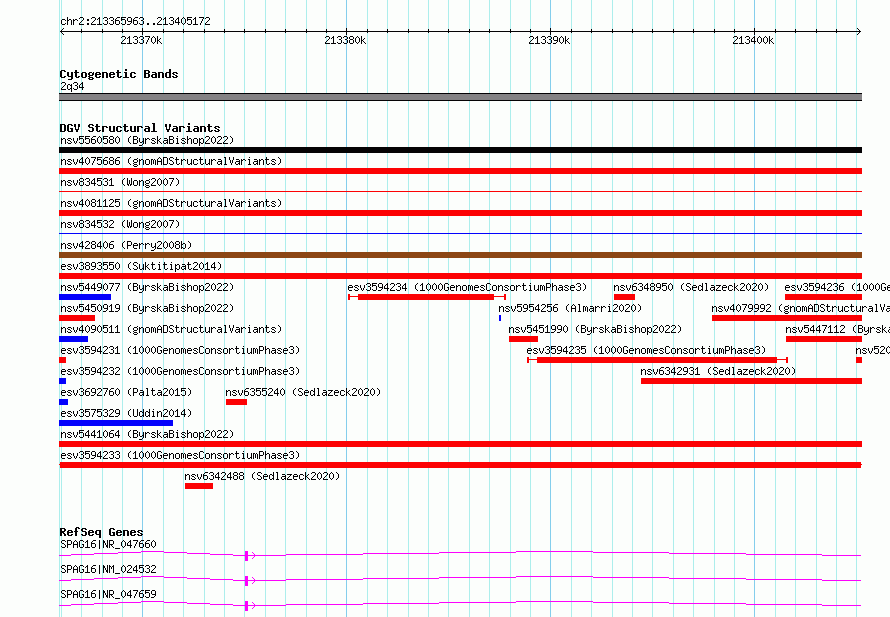Click the nsv834531 (Wong2007) variant label
The width and height of the screenshot is (890, 617).
pos(120,182)
